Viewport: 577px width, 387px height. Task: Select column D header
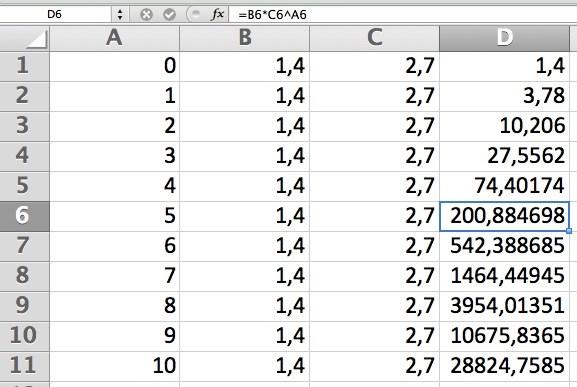coord(504,38)
